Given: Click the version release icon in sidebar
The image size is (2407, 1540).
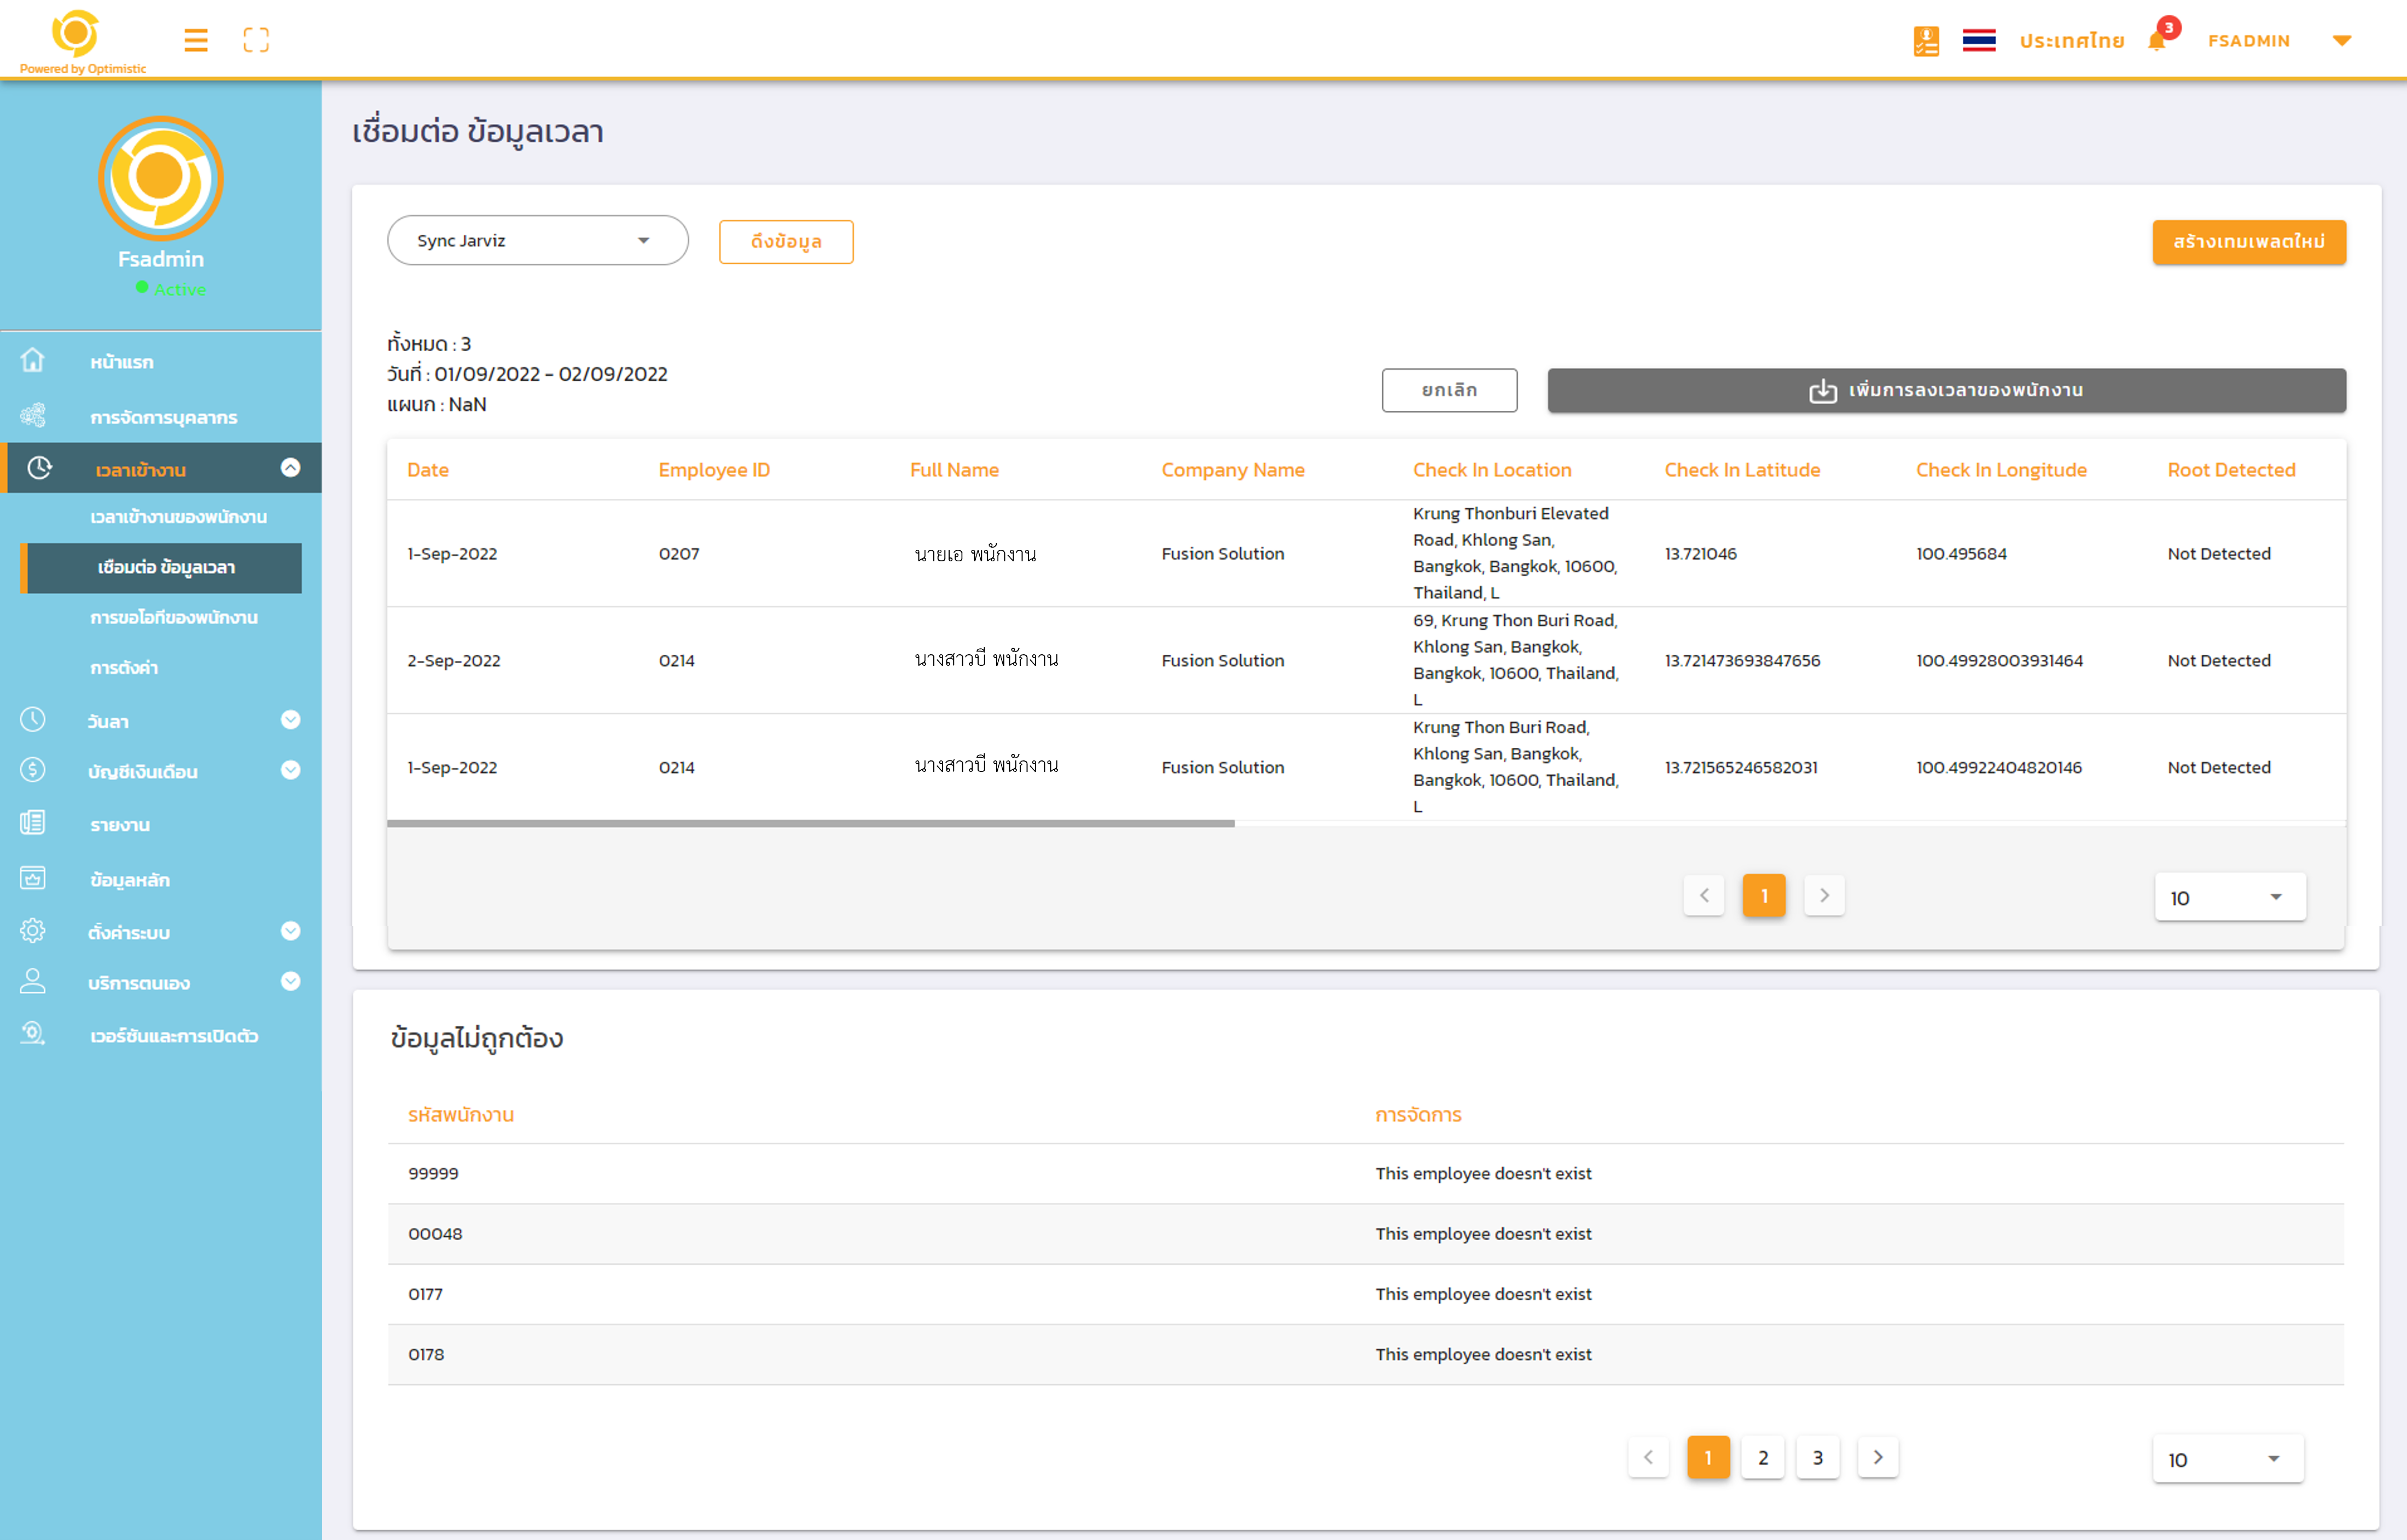Looking at the screenshot, I should tap(33, 1034).
